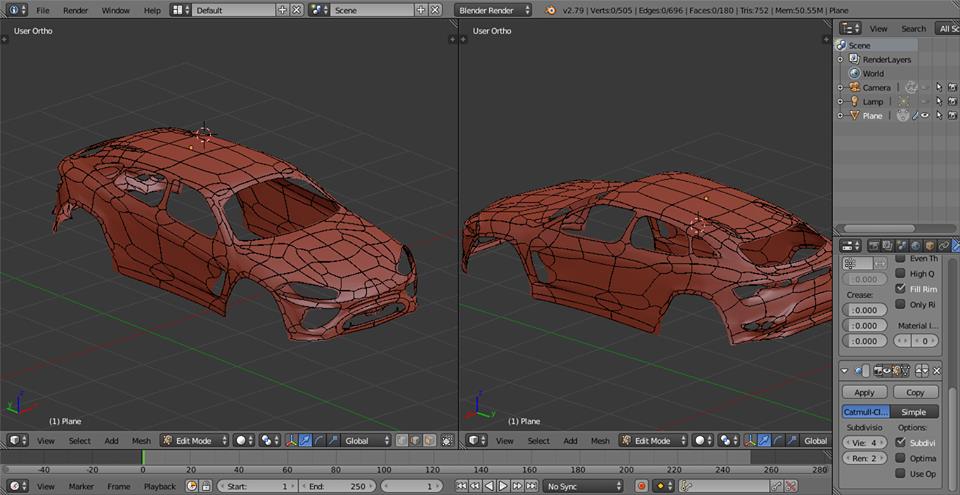Select Simple subdivision type button
The image size is (960, 495).
tap(914, 412)
